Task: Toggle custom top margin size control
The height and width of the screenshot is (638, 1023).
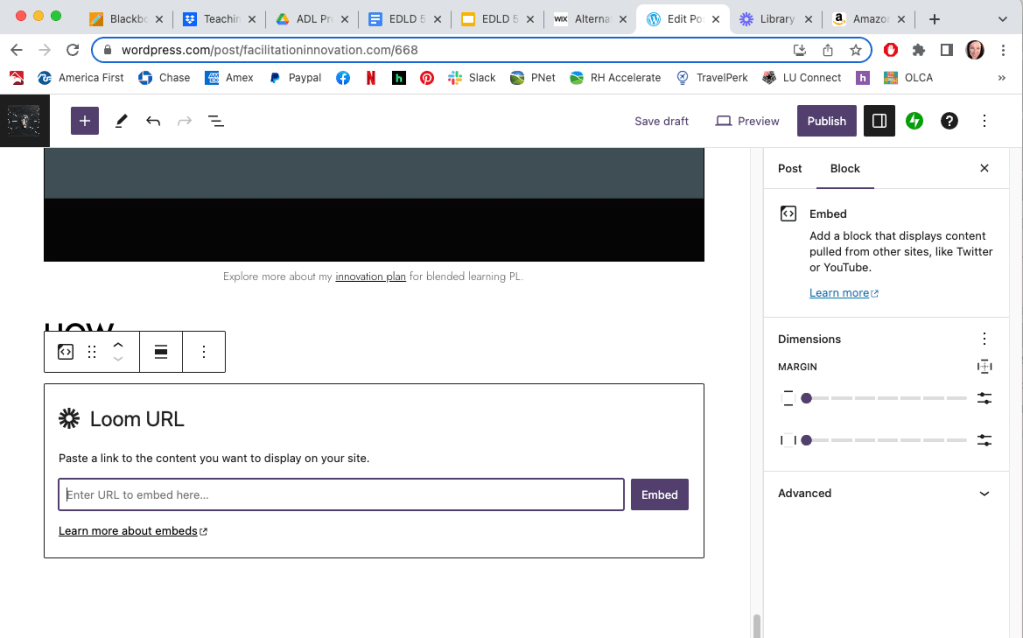Action: click(x=984, y=398)
